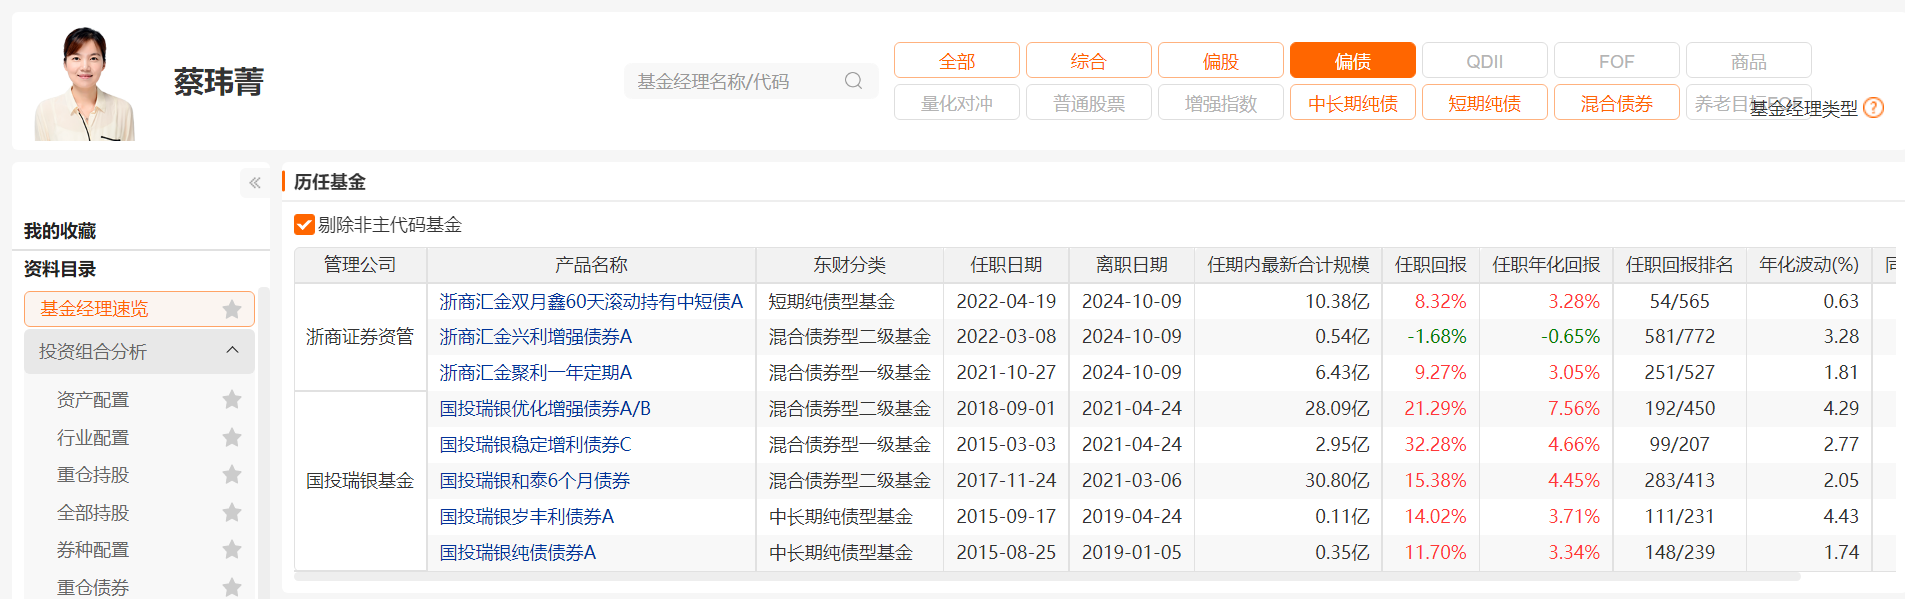The width and height of the screenshot is (1905, 599).
Task: Collapse the sidebar with double-chevron icon
Action: (x=255, y=182)
